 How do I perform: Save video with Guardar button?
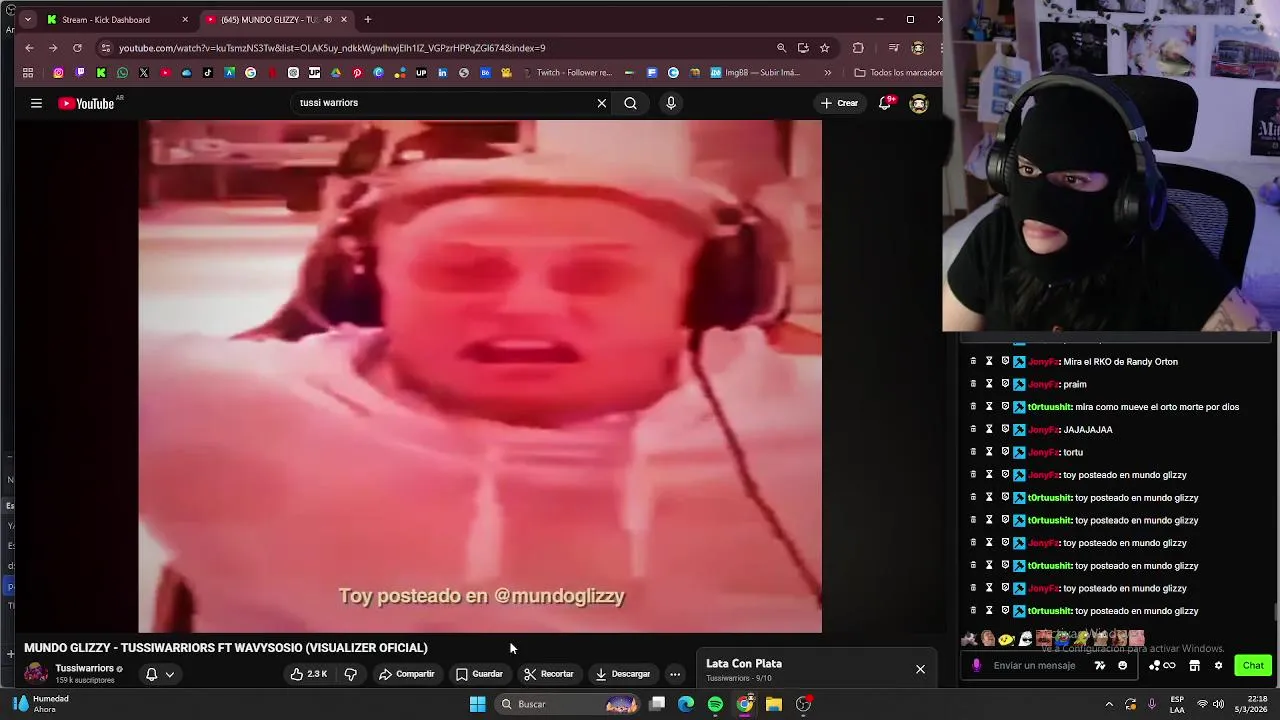pos(479,674)
